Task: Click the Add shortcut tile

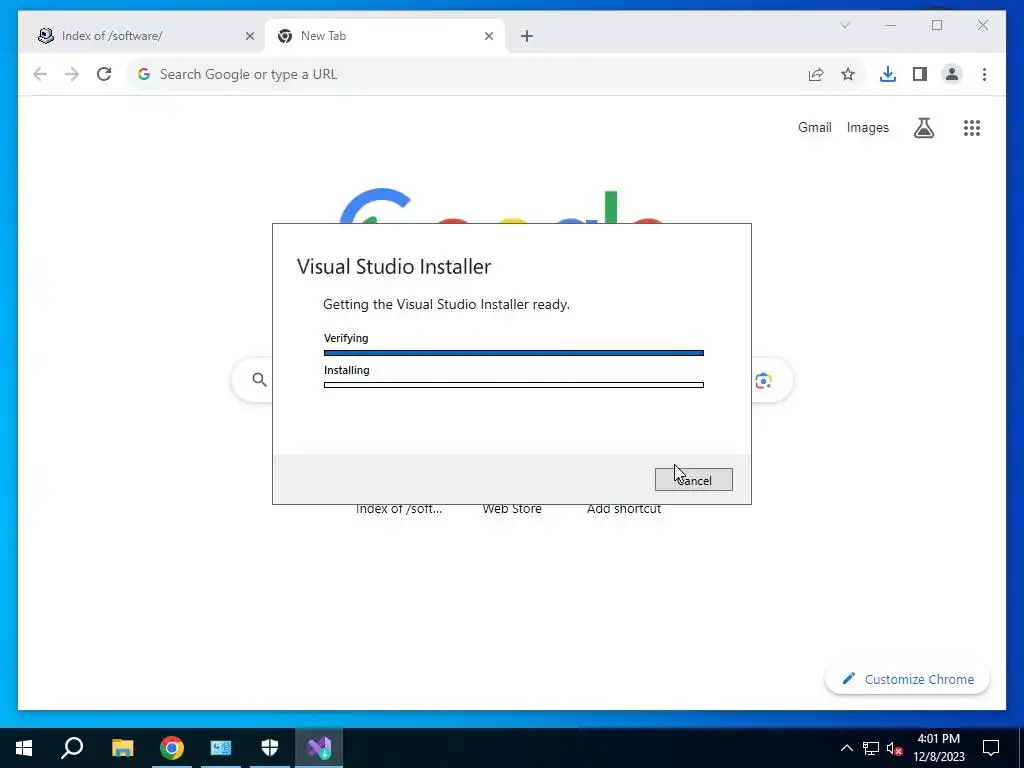Action: click(x=624, y=509)
